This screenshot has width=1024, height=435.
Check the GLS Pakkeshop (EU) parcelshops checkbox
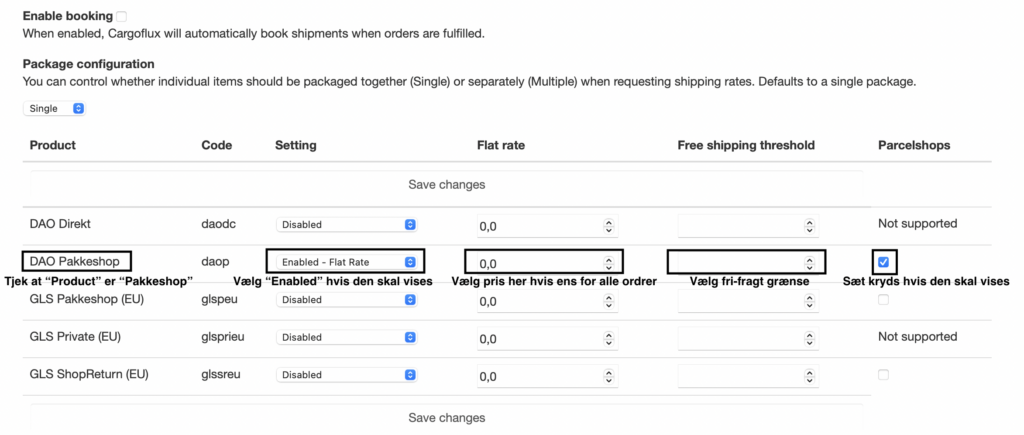click(x=884, y=300)
